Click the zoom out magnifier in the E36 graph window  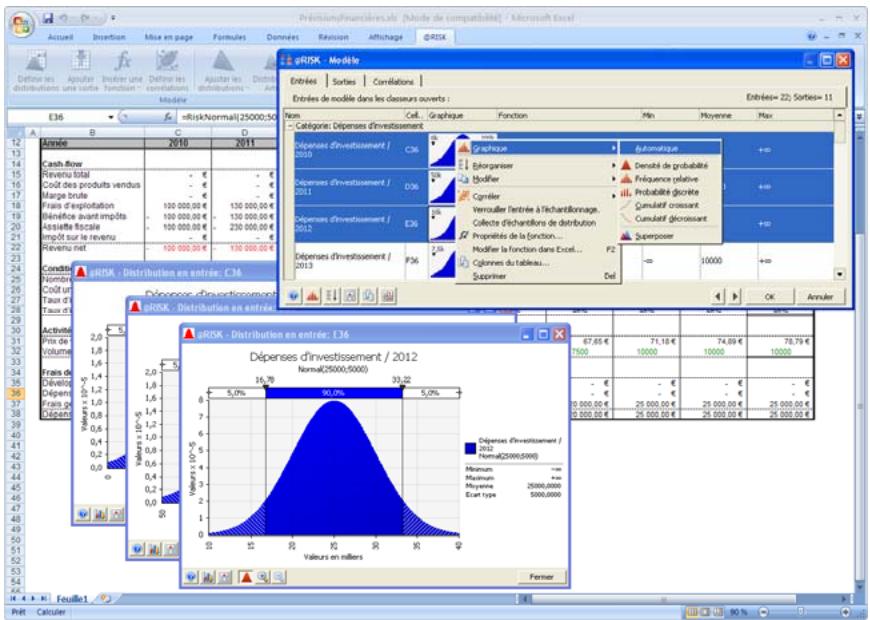(279, 577)
